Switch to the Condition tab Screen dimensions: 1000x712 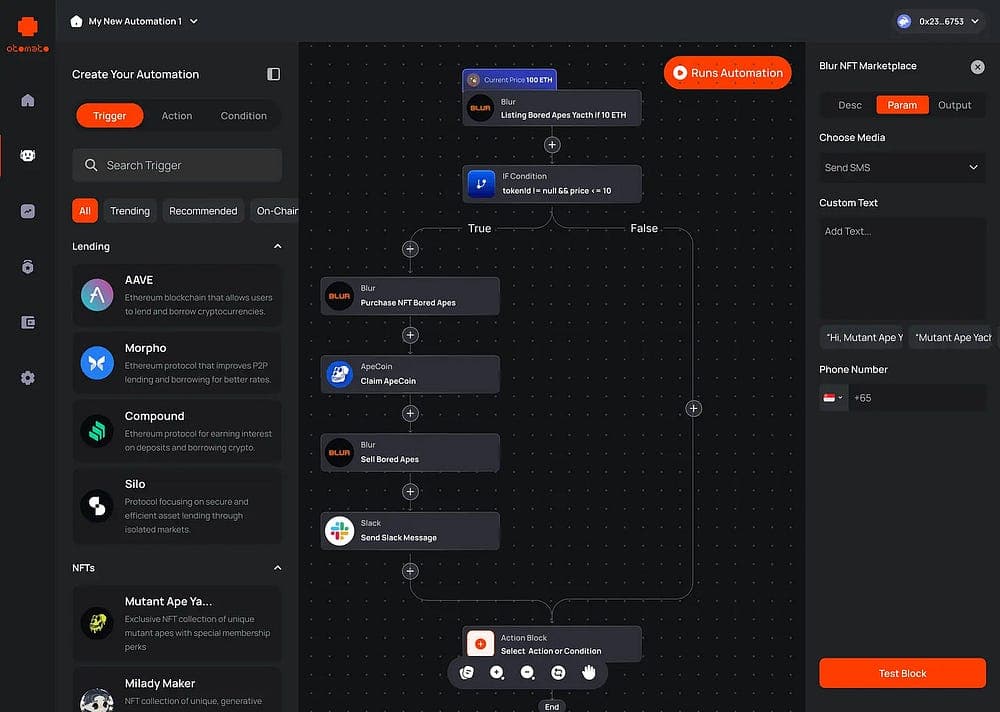point(244,115)
